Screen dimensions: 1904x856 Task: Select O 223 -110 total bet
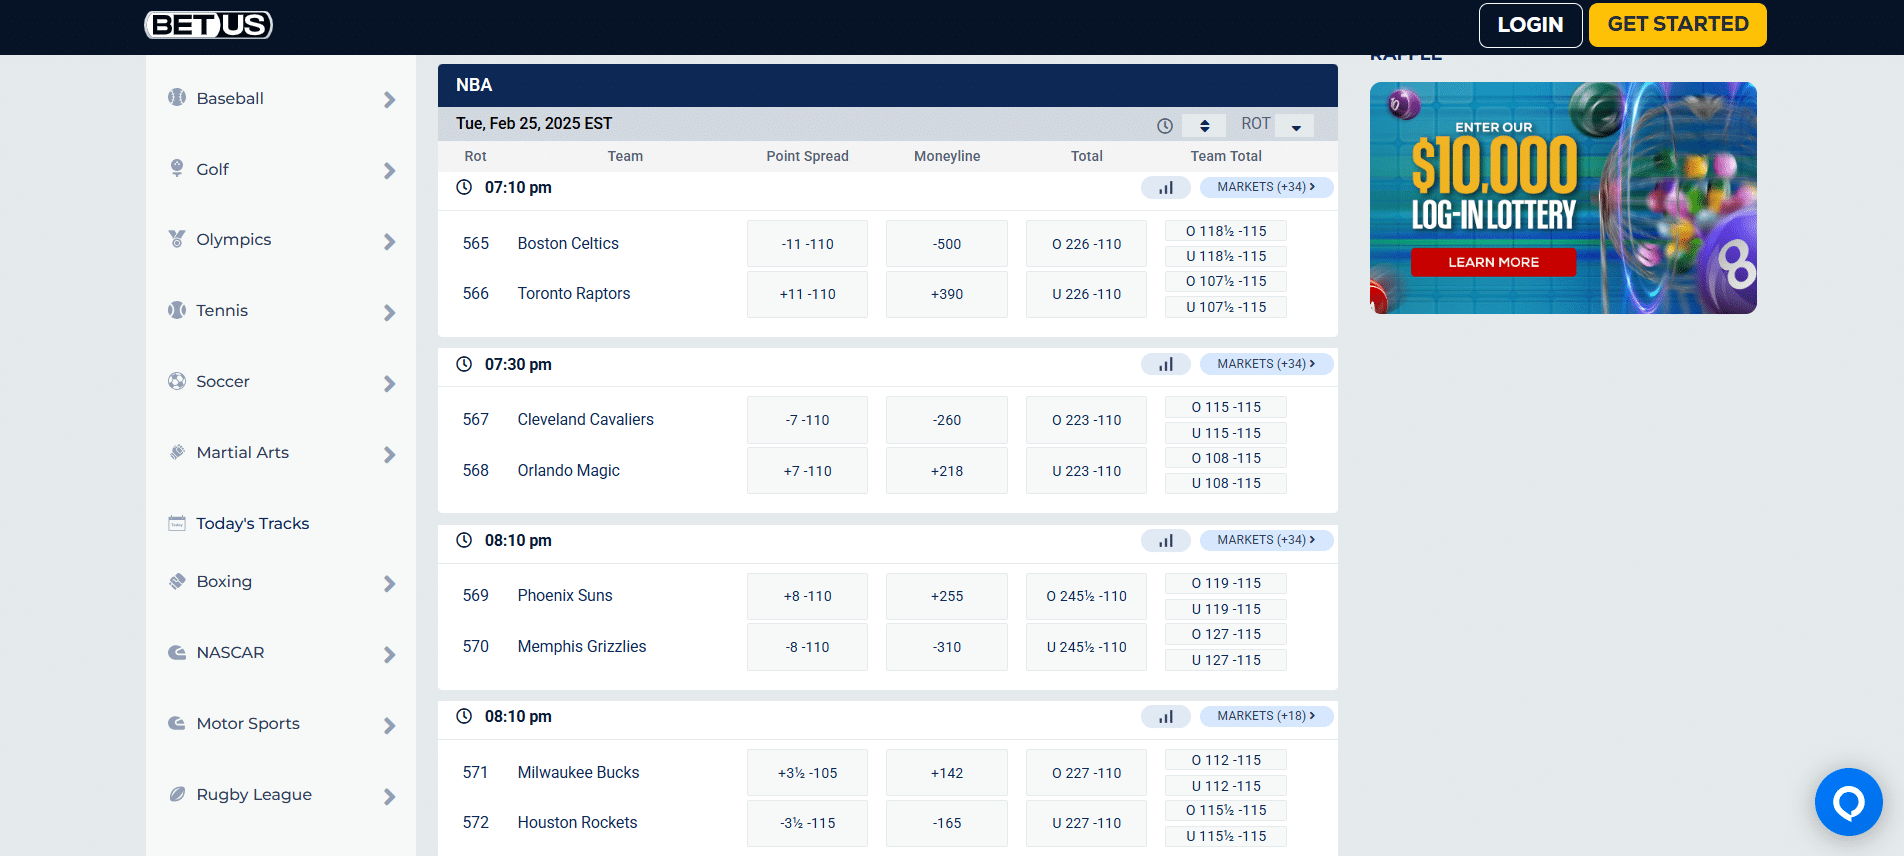1086,420
